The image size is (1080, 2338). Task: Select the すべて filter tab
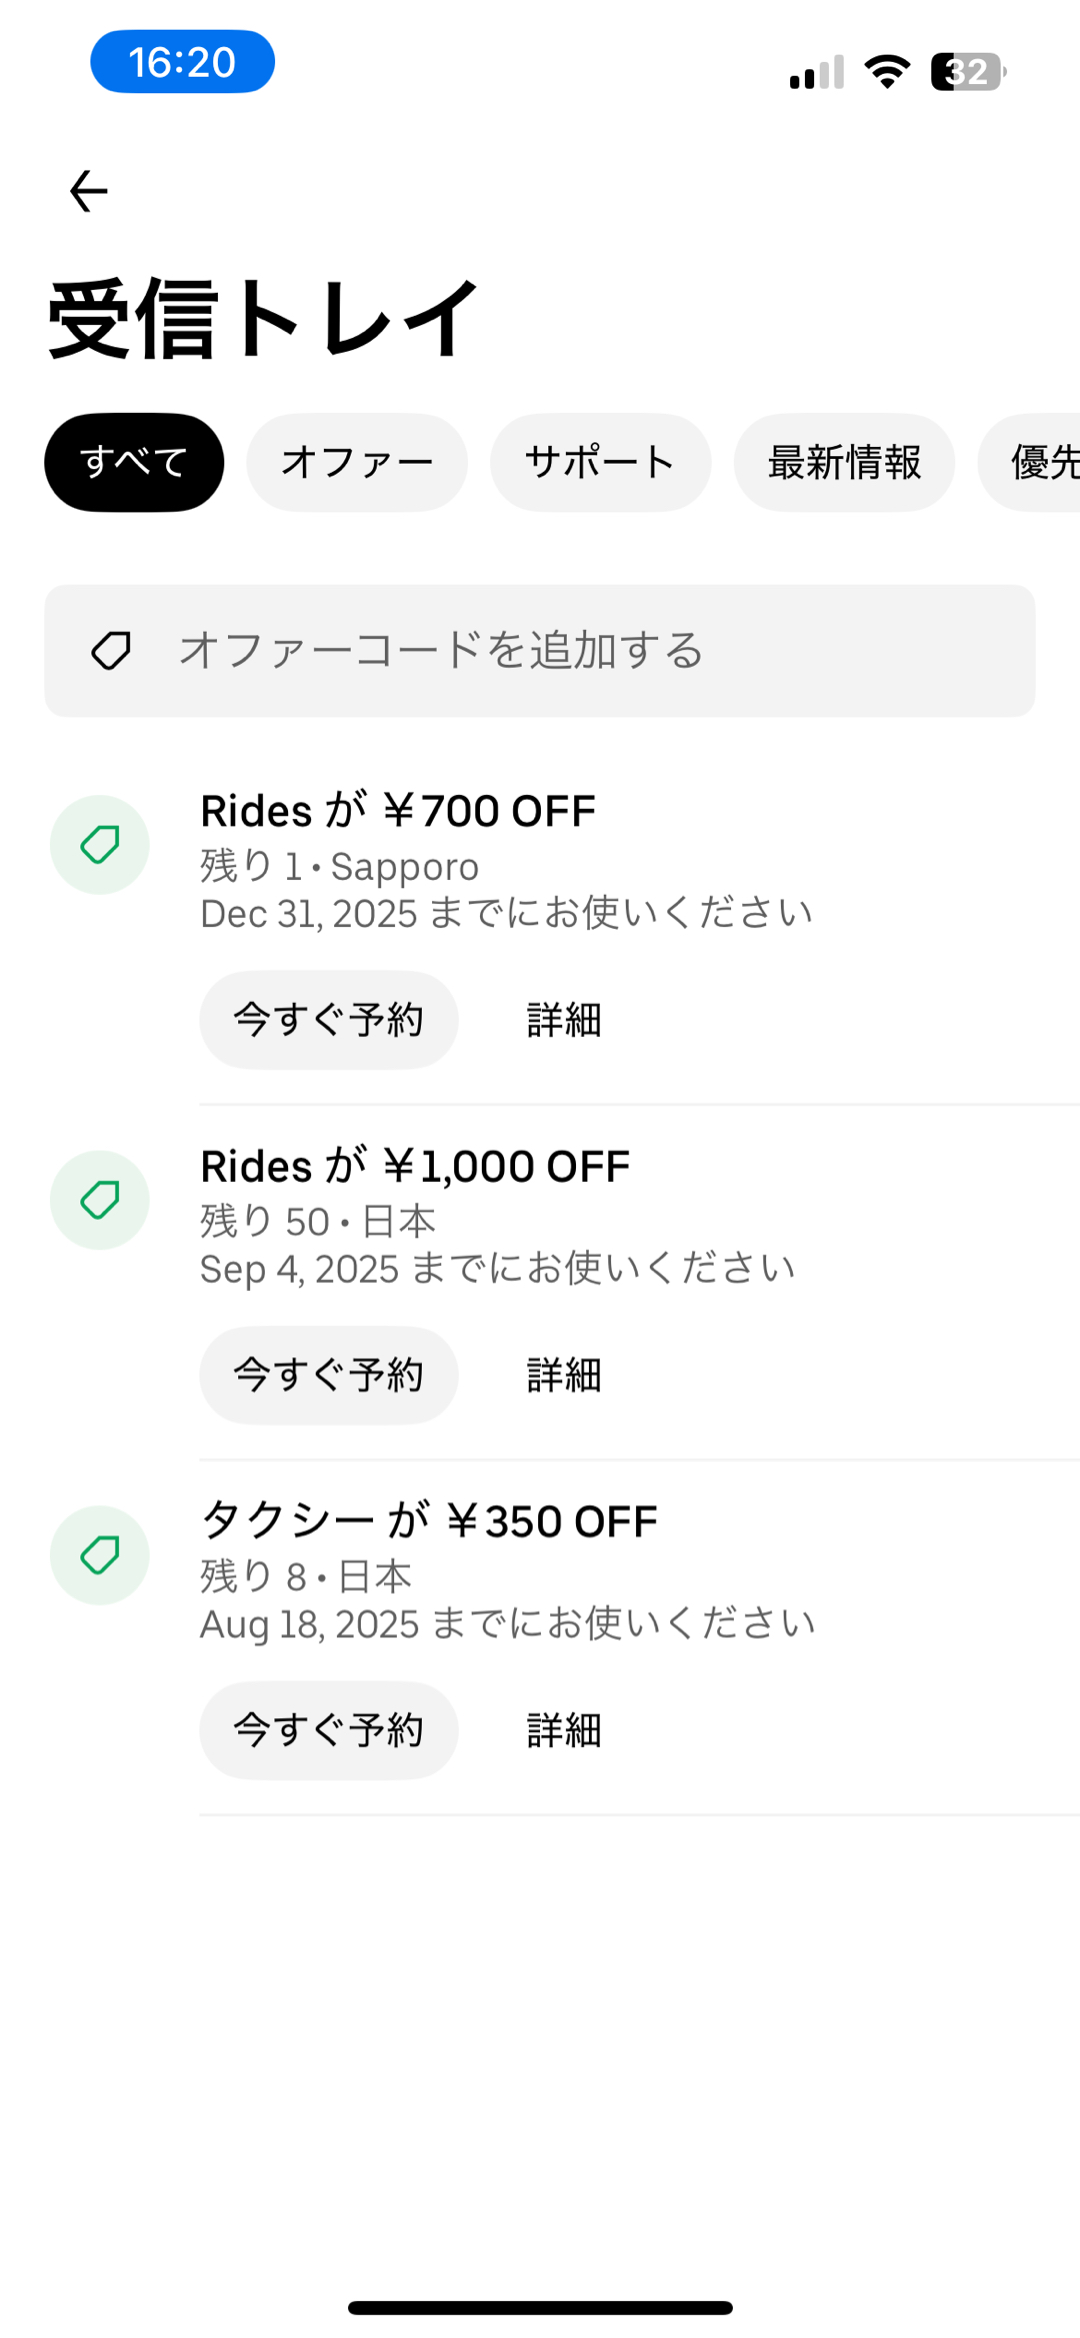134,462
